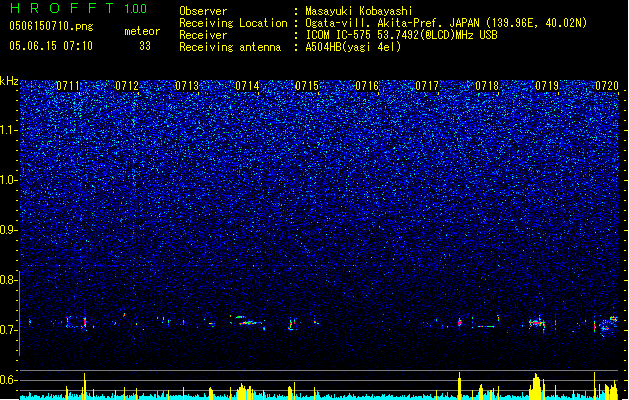
Task: Click the 0718 time marker
Action: [487, 86]
